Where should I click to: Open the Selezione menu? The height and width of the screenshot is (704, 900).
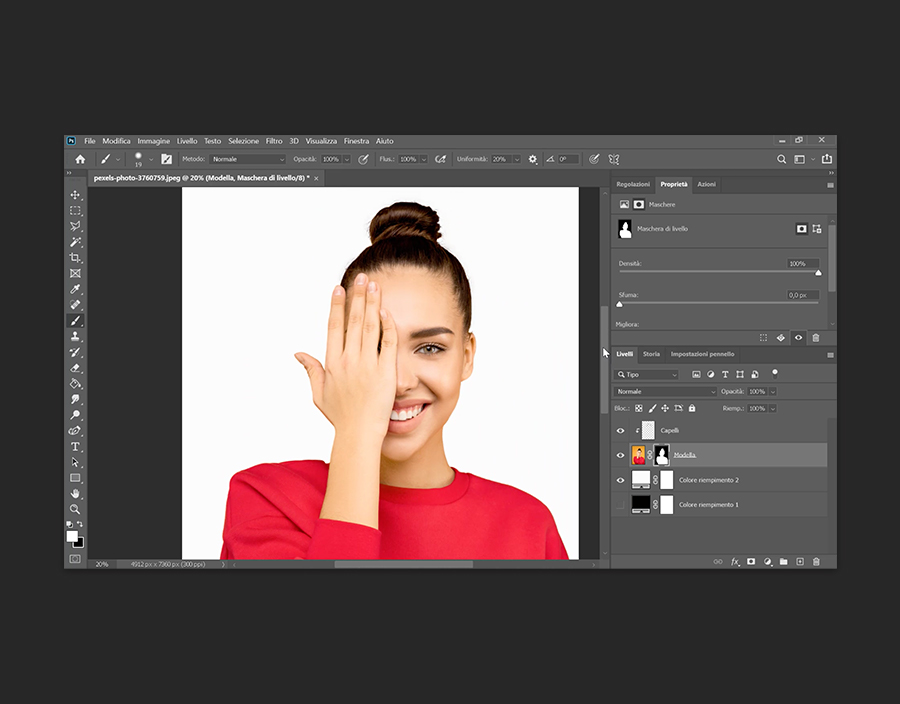coord(243,141)
